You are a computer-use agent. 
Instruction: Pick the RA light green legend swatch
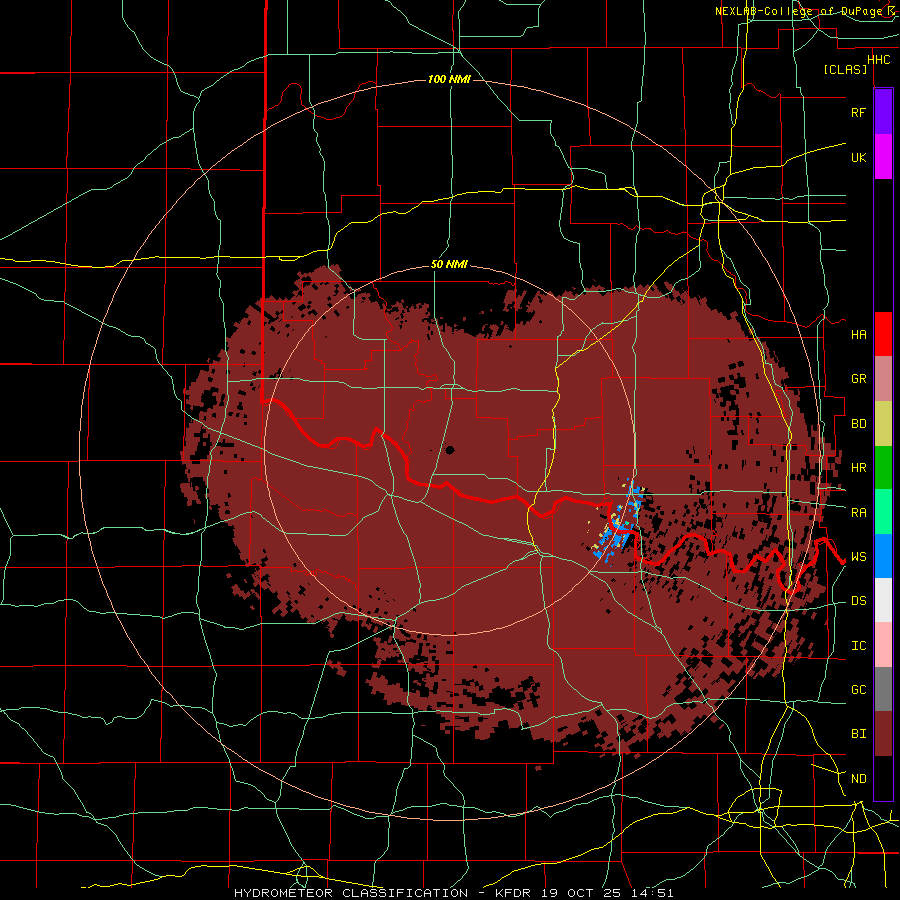point(883,512)
